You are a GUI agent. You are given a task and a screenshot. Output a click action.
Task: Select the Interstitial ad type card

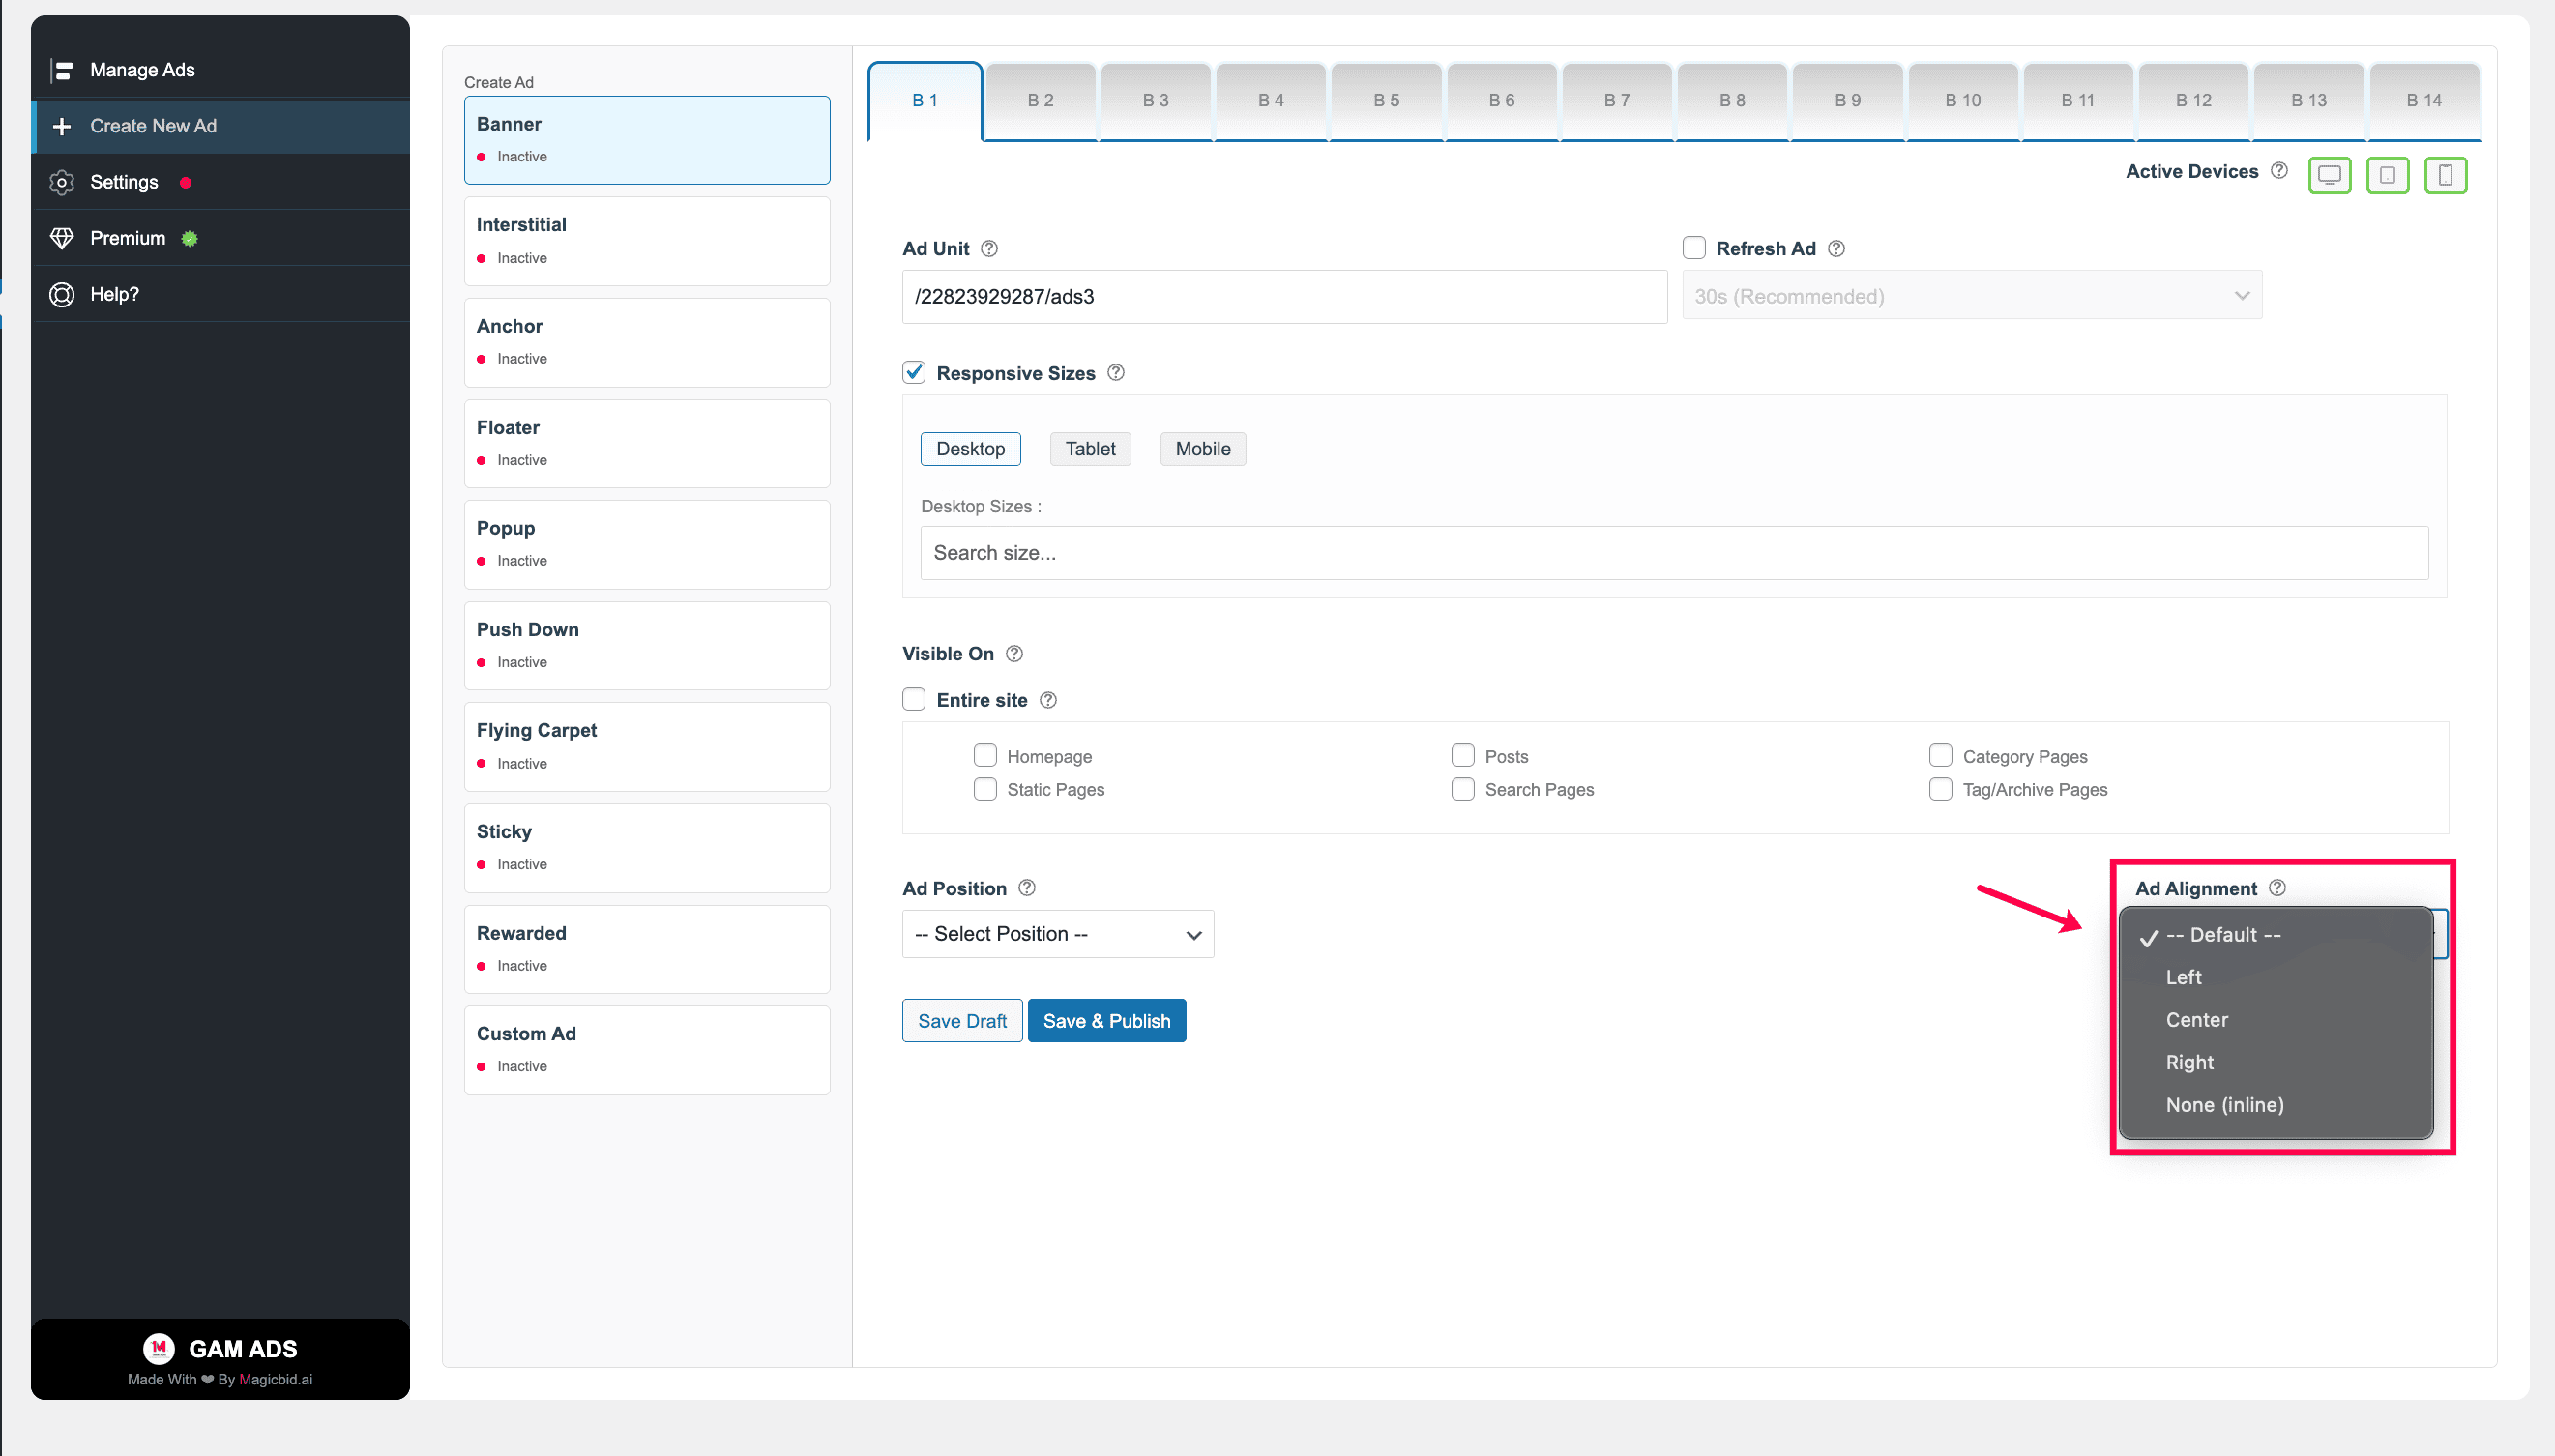(647, 241)
